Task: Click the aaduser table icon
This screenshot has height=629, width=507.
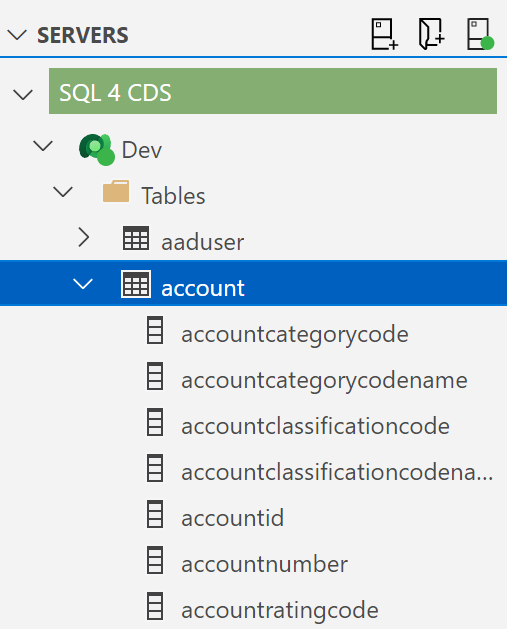Action: (x=136, y=238)
